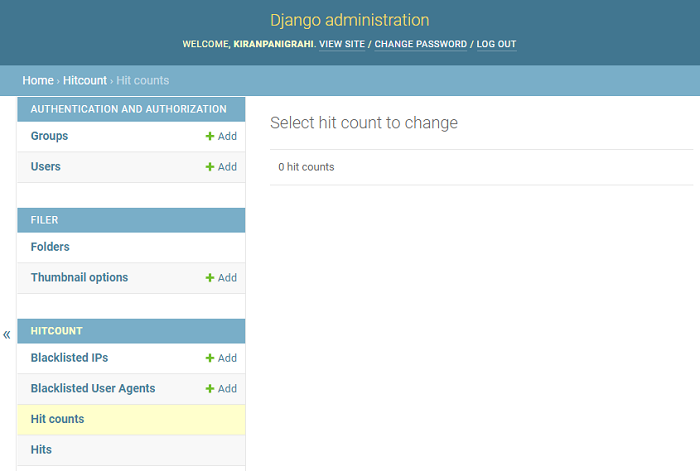Click the Log Out link
The image size is (700, 471).
point(496,44)
